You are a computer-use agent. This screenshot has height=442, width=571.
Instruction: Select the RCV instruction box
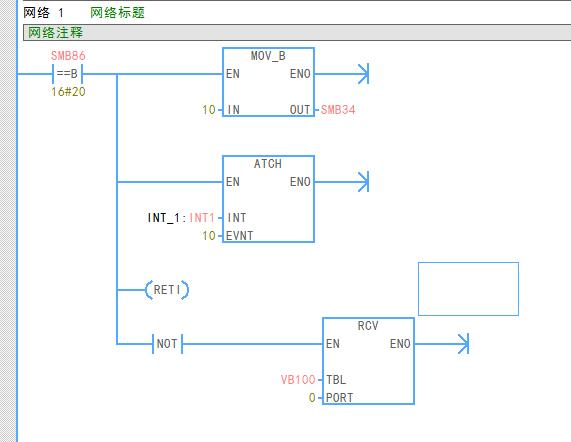[x=368, y=361]
